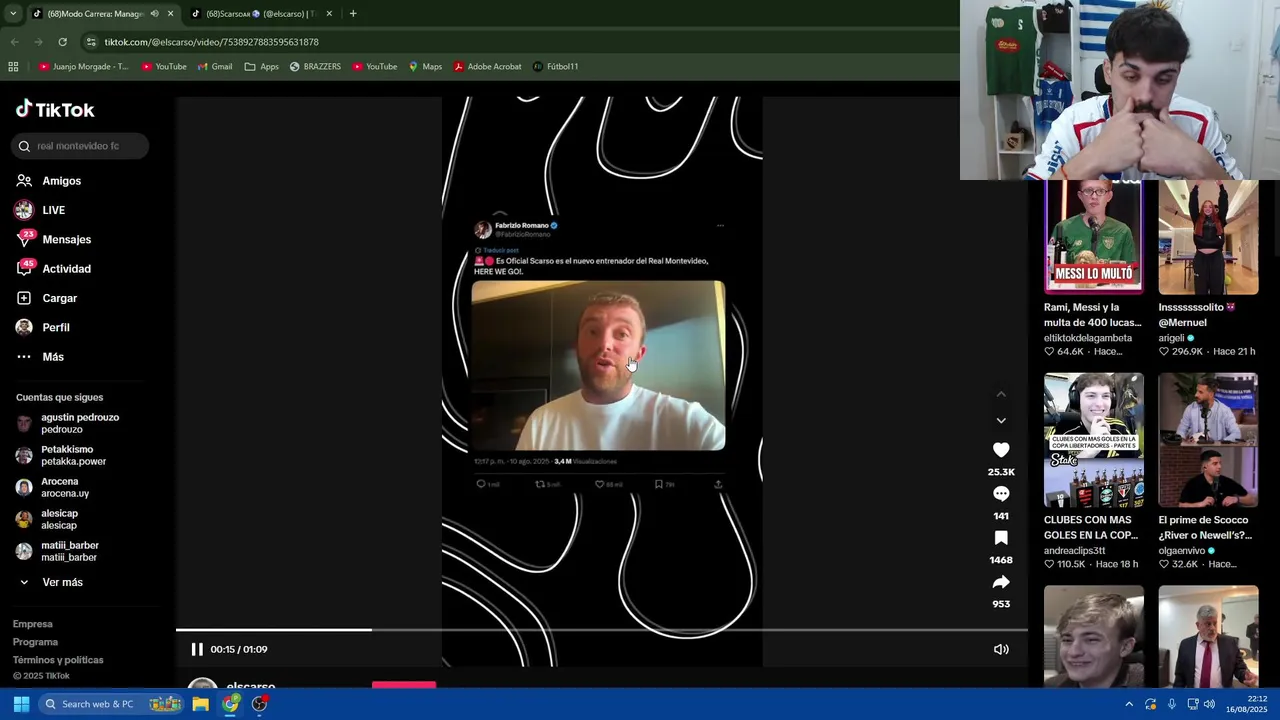Screen dimensions: 1280x720
Task: Open the Fútbol11 bookmark
Action: [x=555, y=67]
